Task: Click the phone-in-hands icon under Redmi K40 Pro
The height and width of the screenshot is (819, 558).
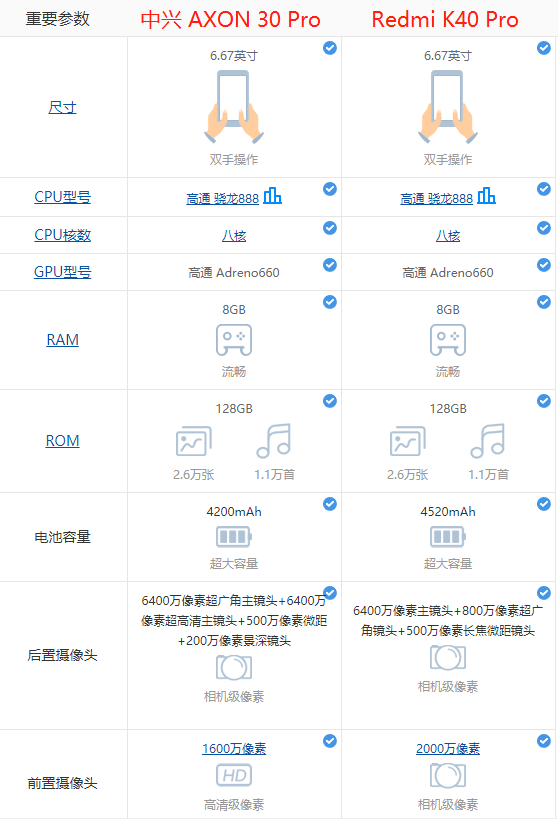Action: (x=448, y=107)
